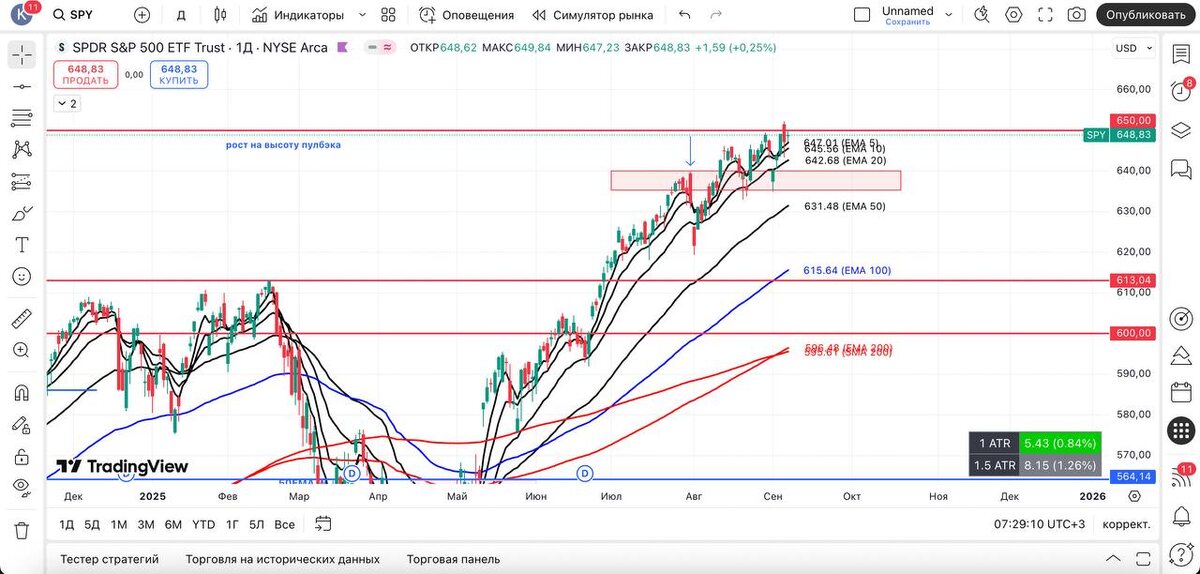This screenshot has height=574, width=1200.
Task: Open timezone menu 07:29:10 UTC+3
Action: click(x=1039, y=524)
